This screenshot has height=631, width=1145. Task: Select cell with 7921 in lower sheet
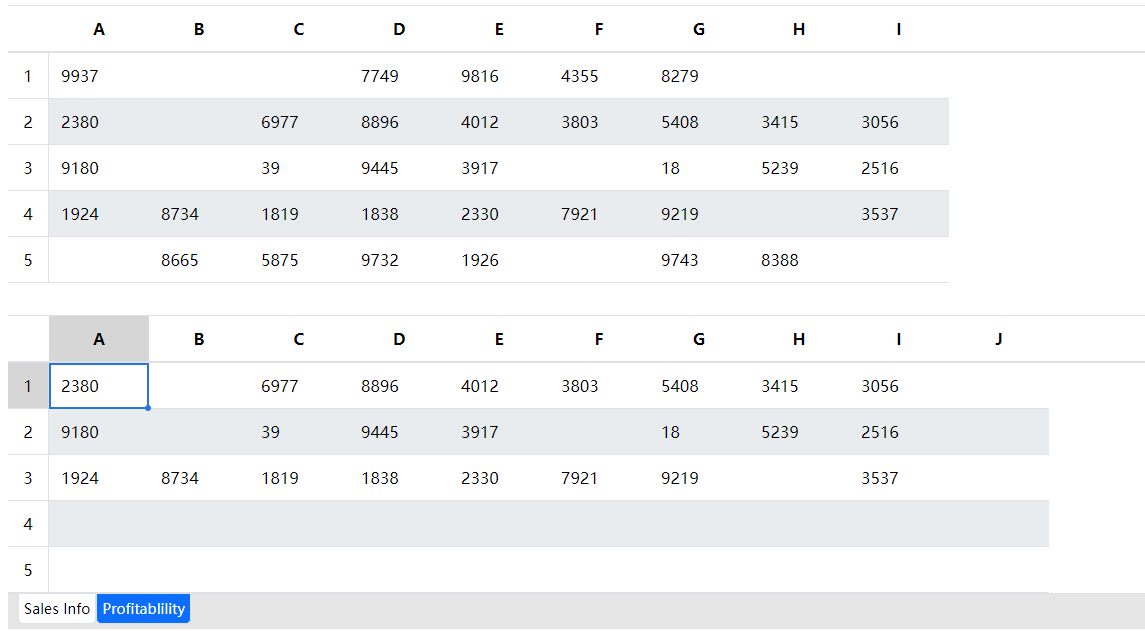[x=599, y=478]
